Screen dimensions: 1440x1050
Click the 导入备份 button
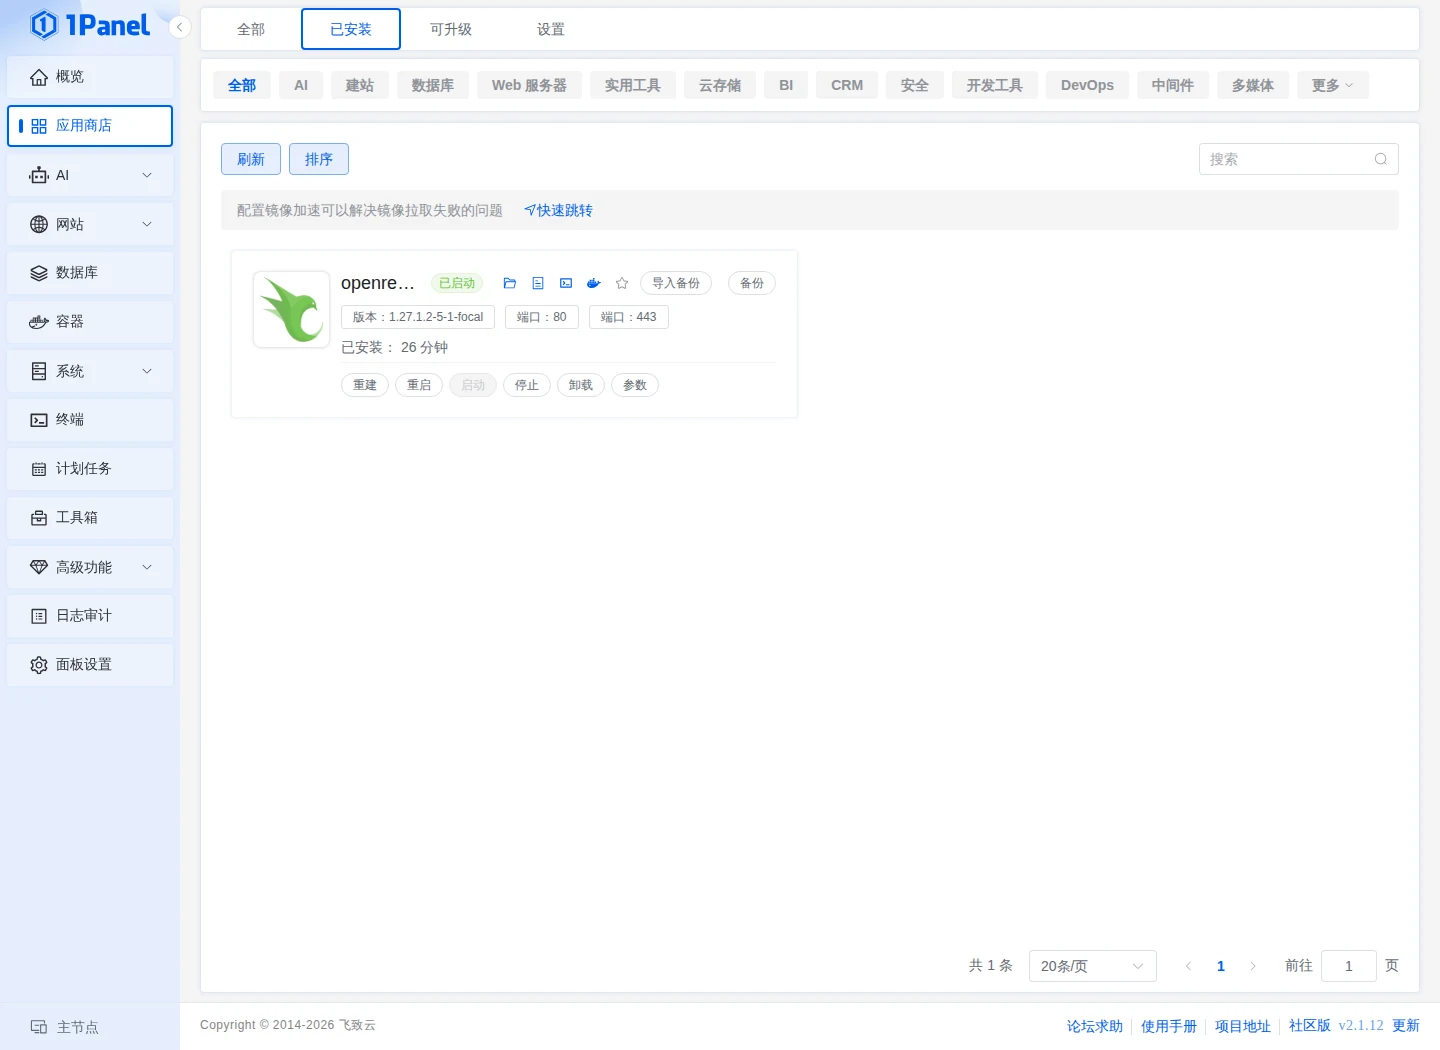tap(676, 283)
